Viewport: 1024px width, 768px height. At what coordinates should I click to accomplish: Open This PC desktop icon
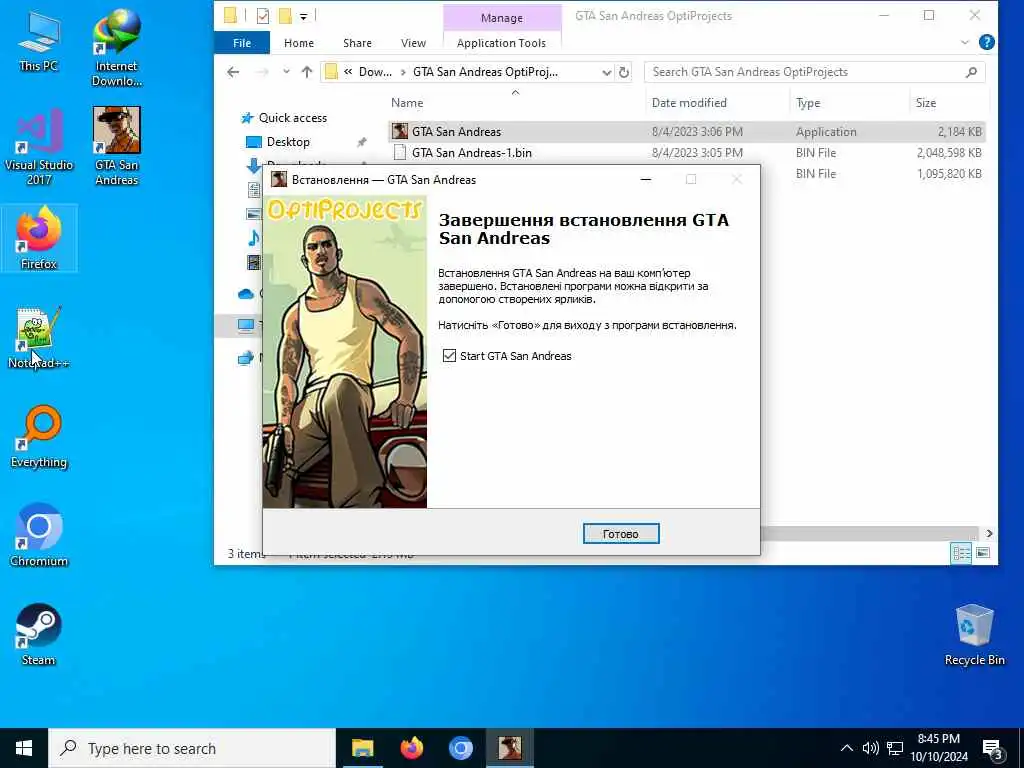pos(39,41)
